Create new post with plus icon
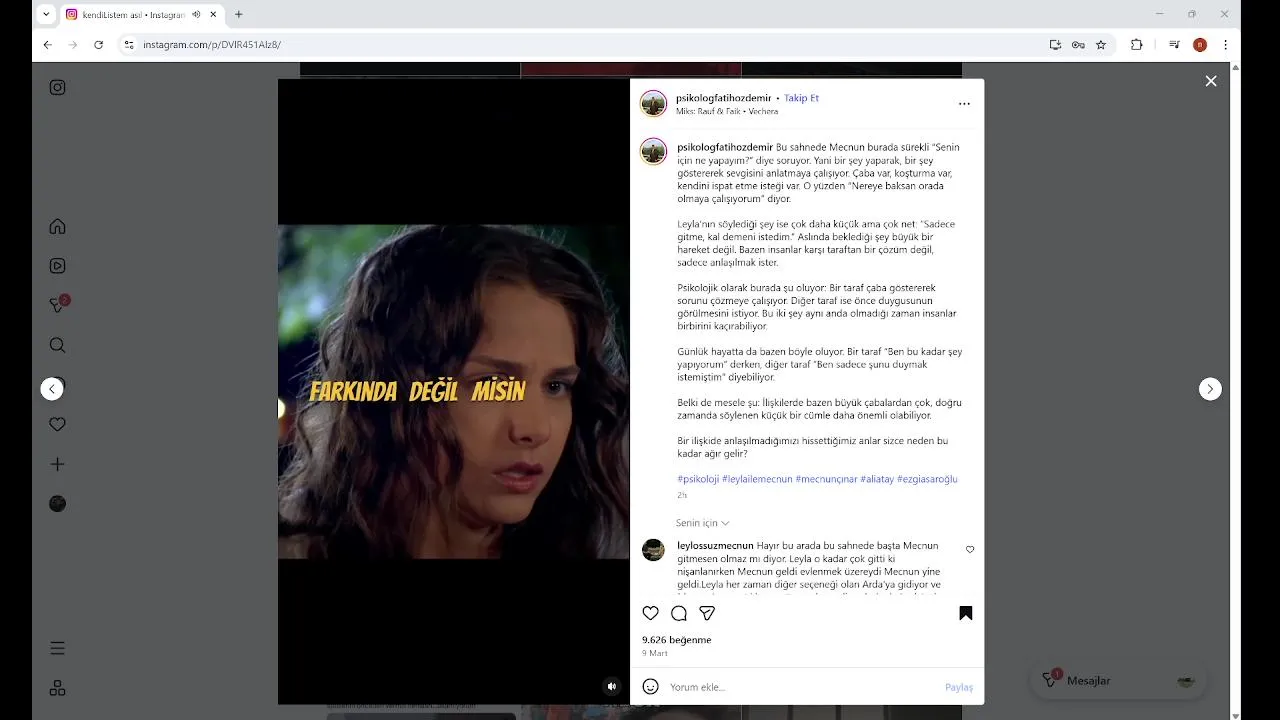Screen dimensions: 1280x720 click(x=58, y=464)
